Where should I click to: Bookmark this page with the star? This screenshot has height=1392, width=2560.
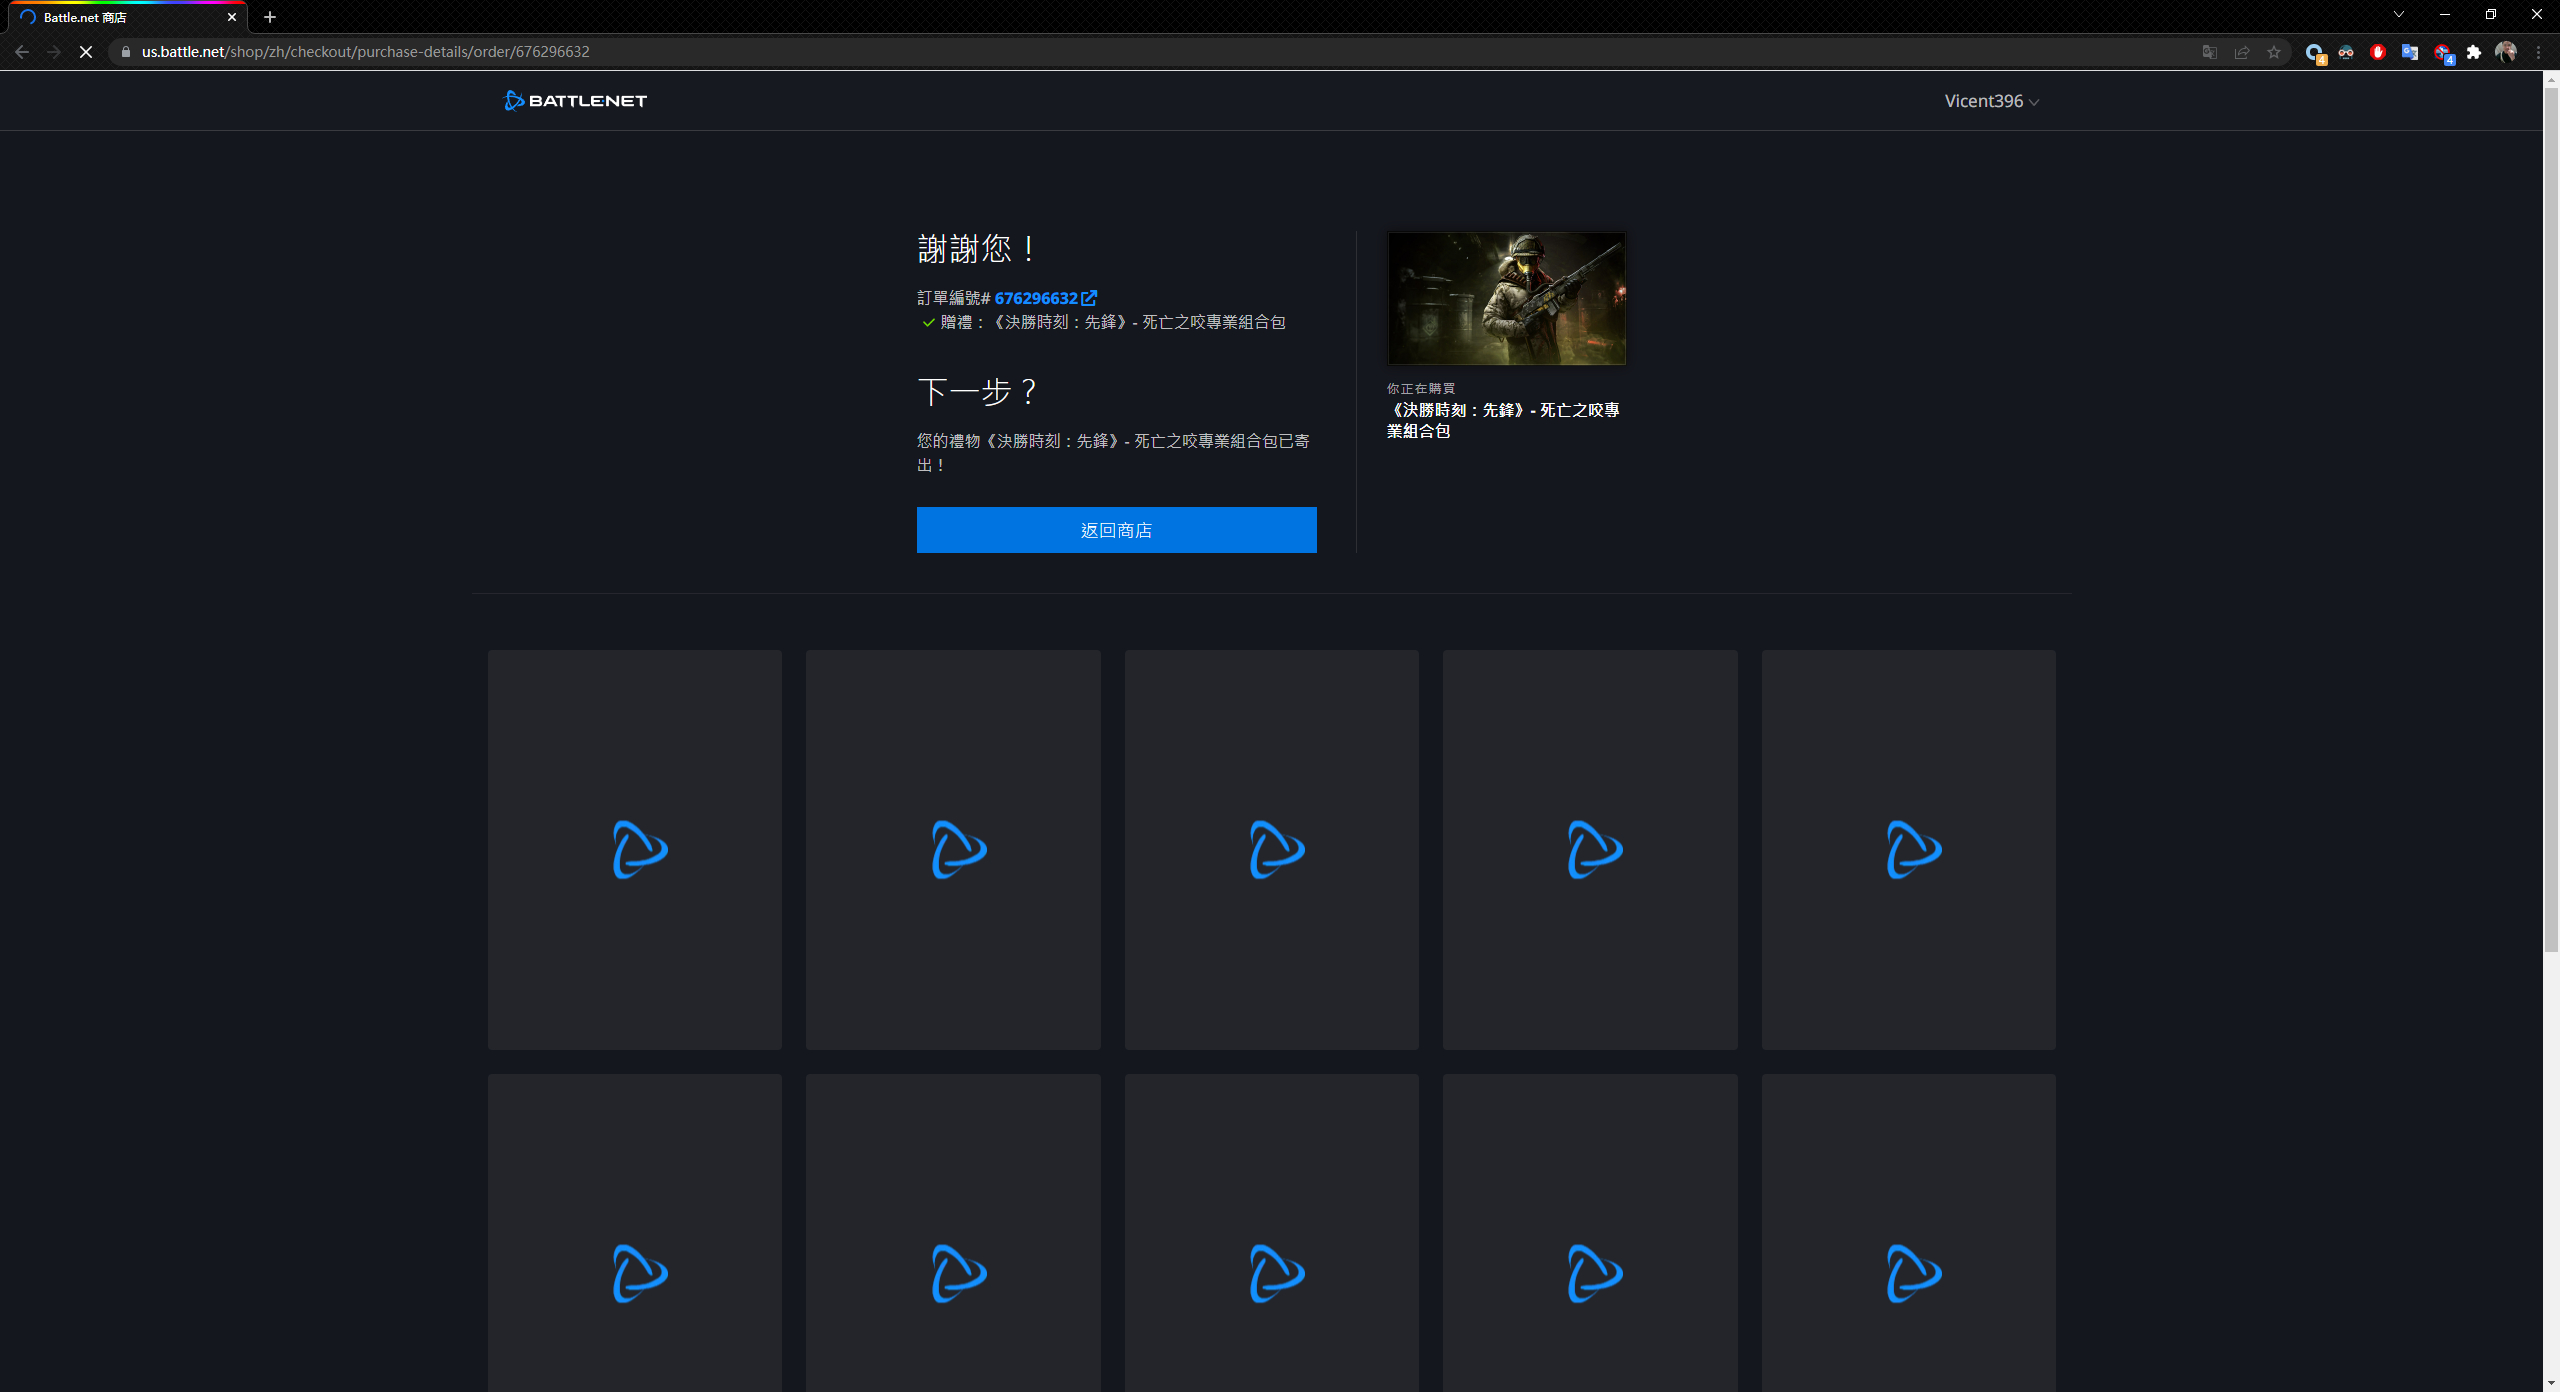pos(2274,52)
